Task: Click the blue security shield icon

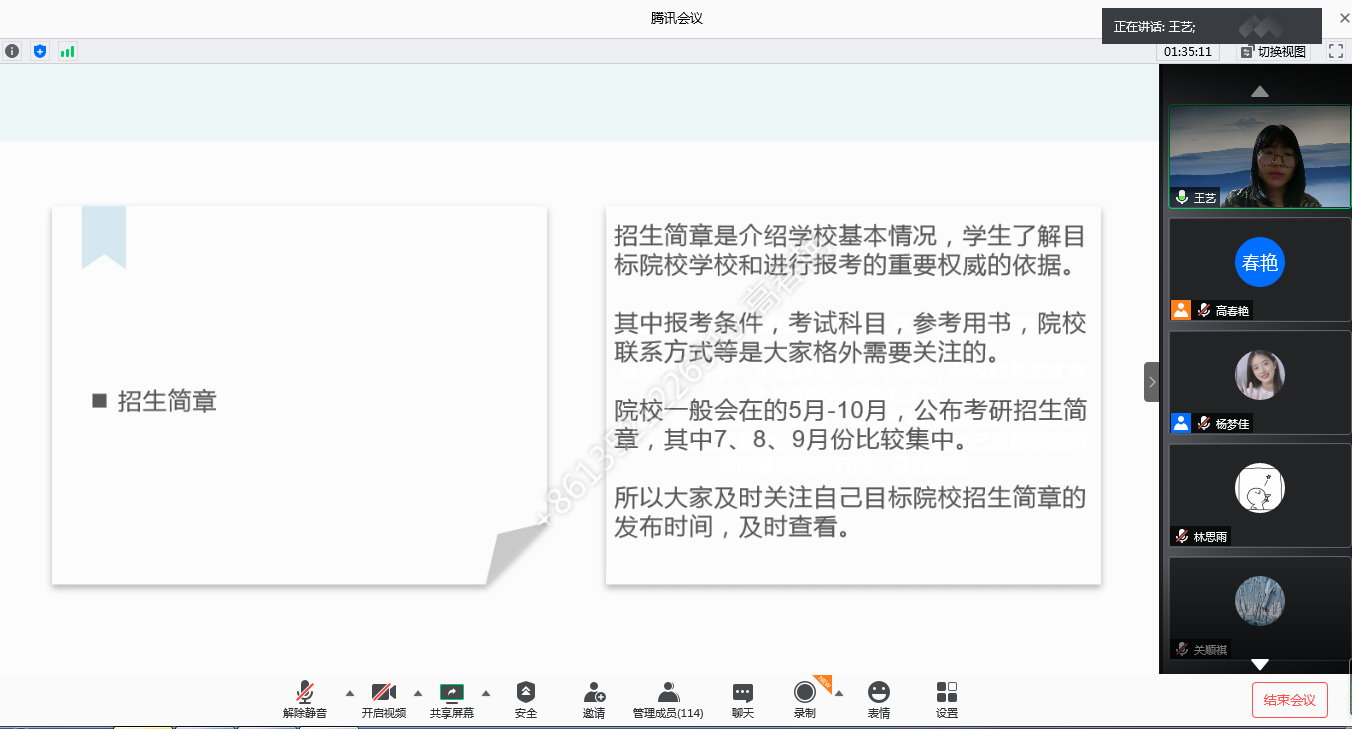Action: [x=40, y=51]
